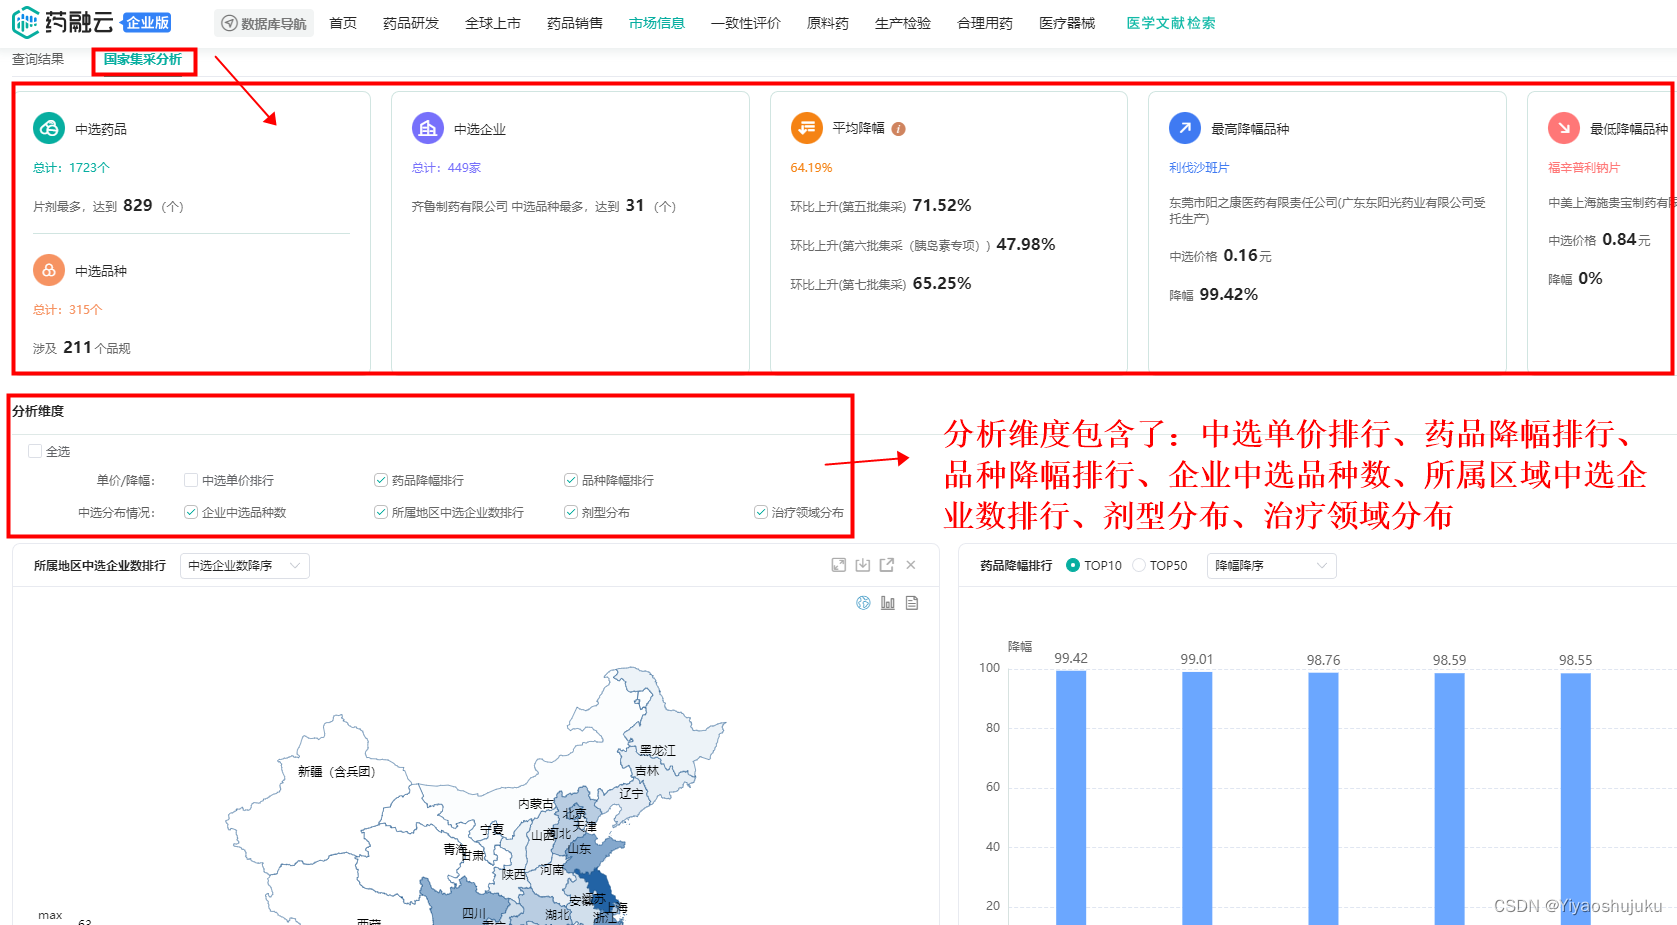This screenshot has width=1677, height=925.
Task: Click 环比上升(第七批集采) 65.25% text
Action: click(x=881, y=284)
